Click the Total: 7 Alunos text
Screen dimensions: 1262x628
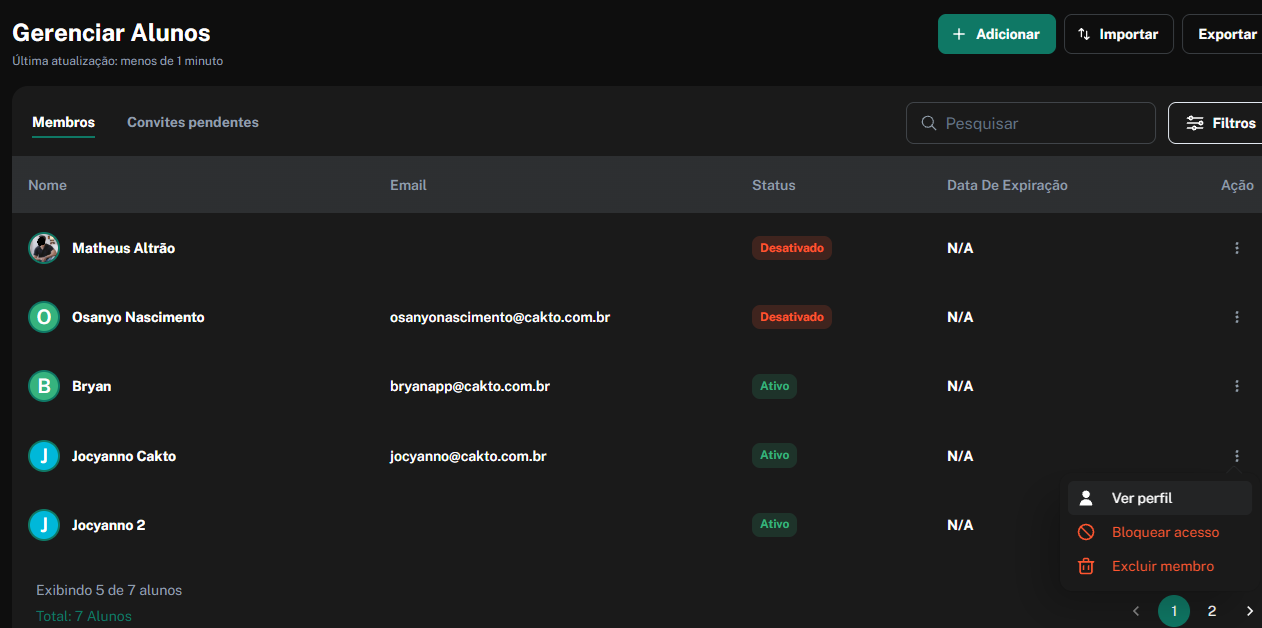click(84, 616)
